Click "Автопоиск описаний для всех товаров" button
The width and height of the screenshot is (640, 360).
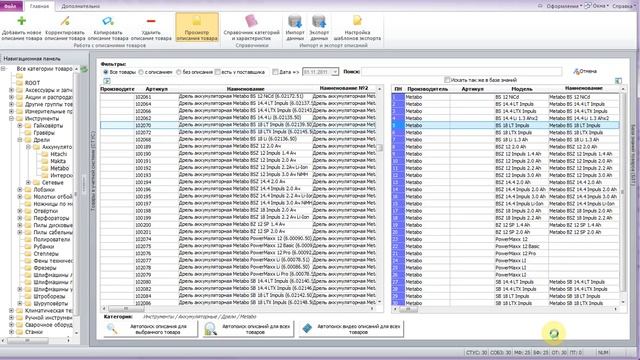(x=248, y=329)
